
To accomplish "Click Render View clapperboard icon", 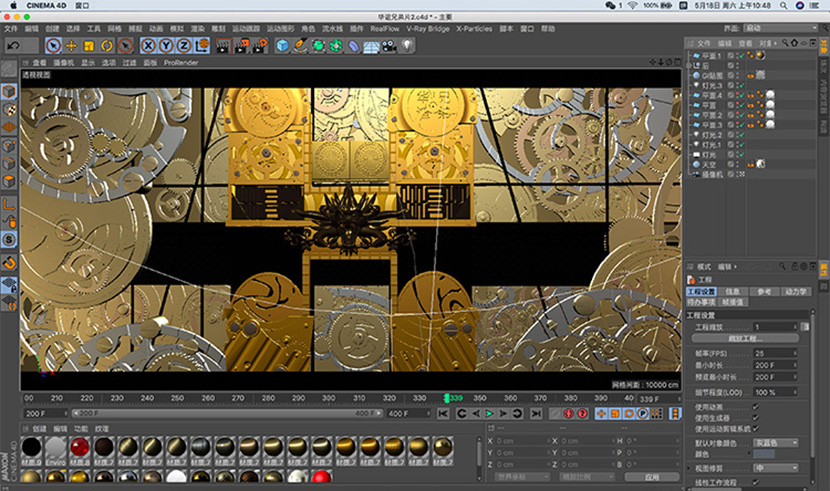I will pyautogui.click(x=223, y=46).
